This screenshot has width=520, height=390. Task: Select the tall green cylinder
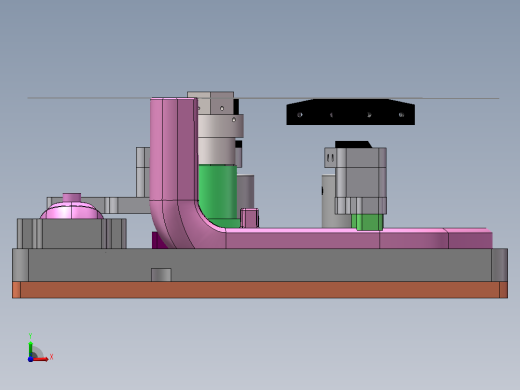(217, 192)
